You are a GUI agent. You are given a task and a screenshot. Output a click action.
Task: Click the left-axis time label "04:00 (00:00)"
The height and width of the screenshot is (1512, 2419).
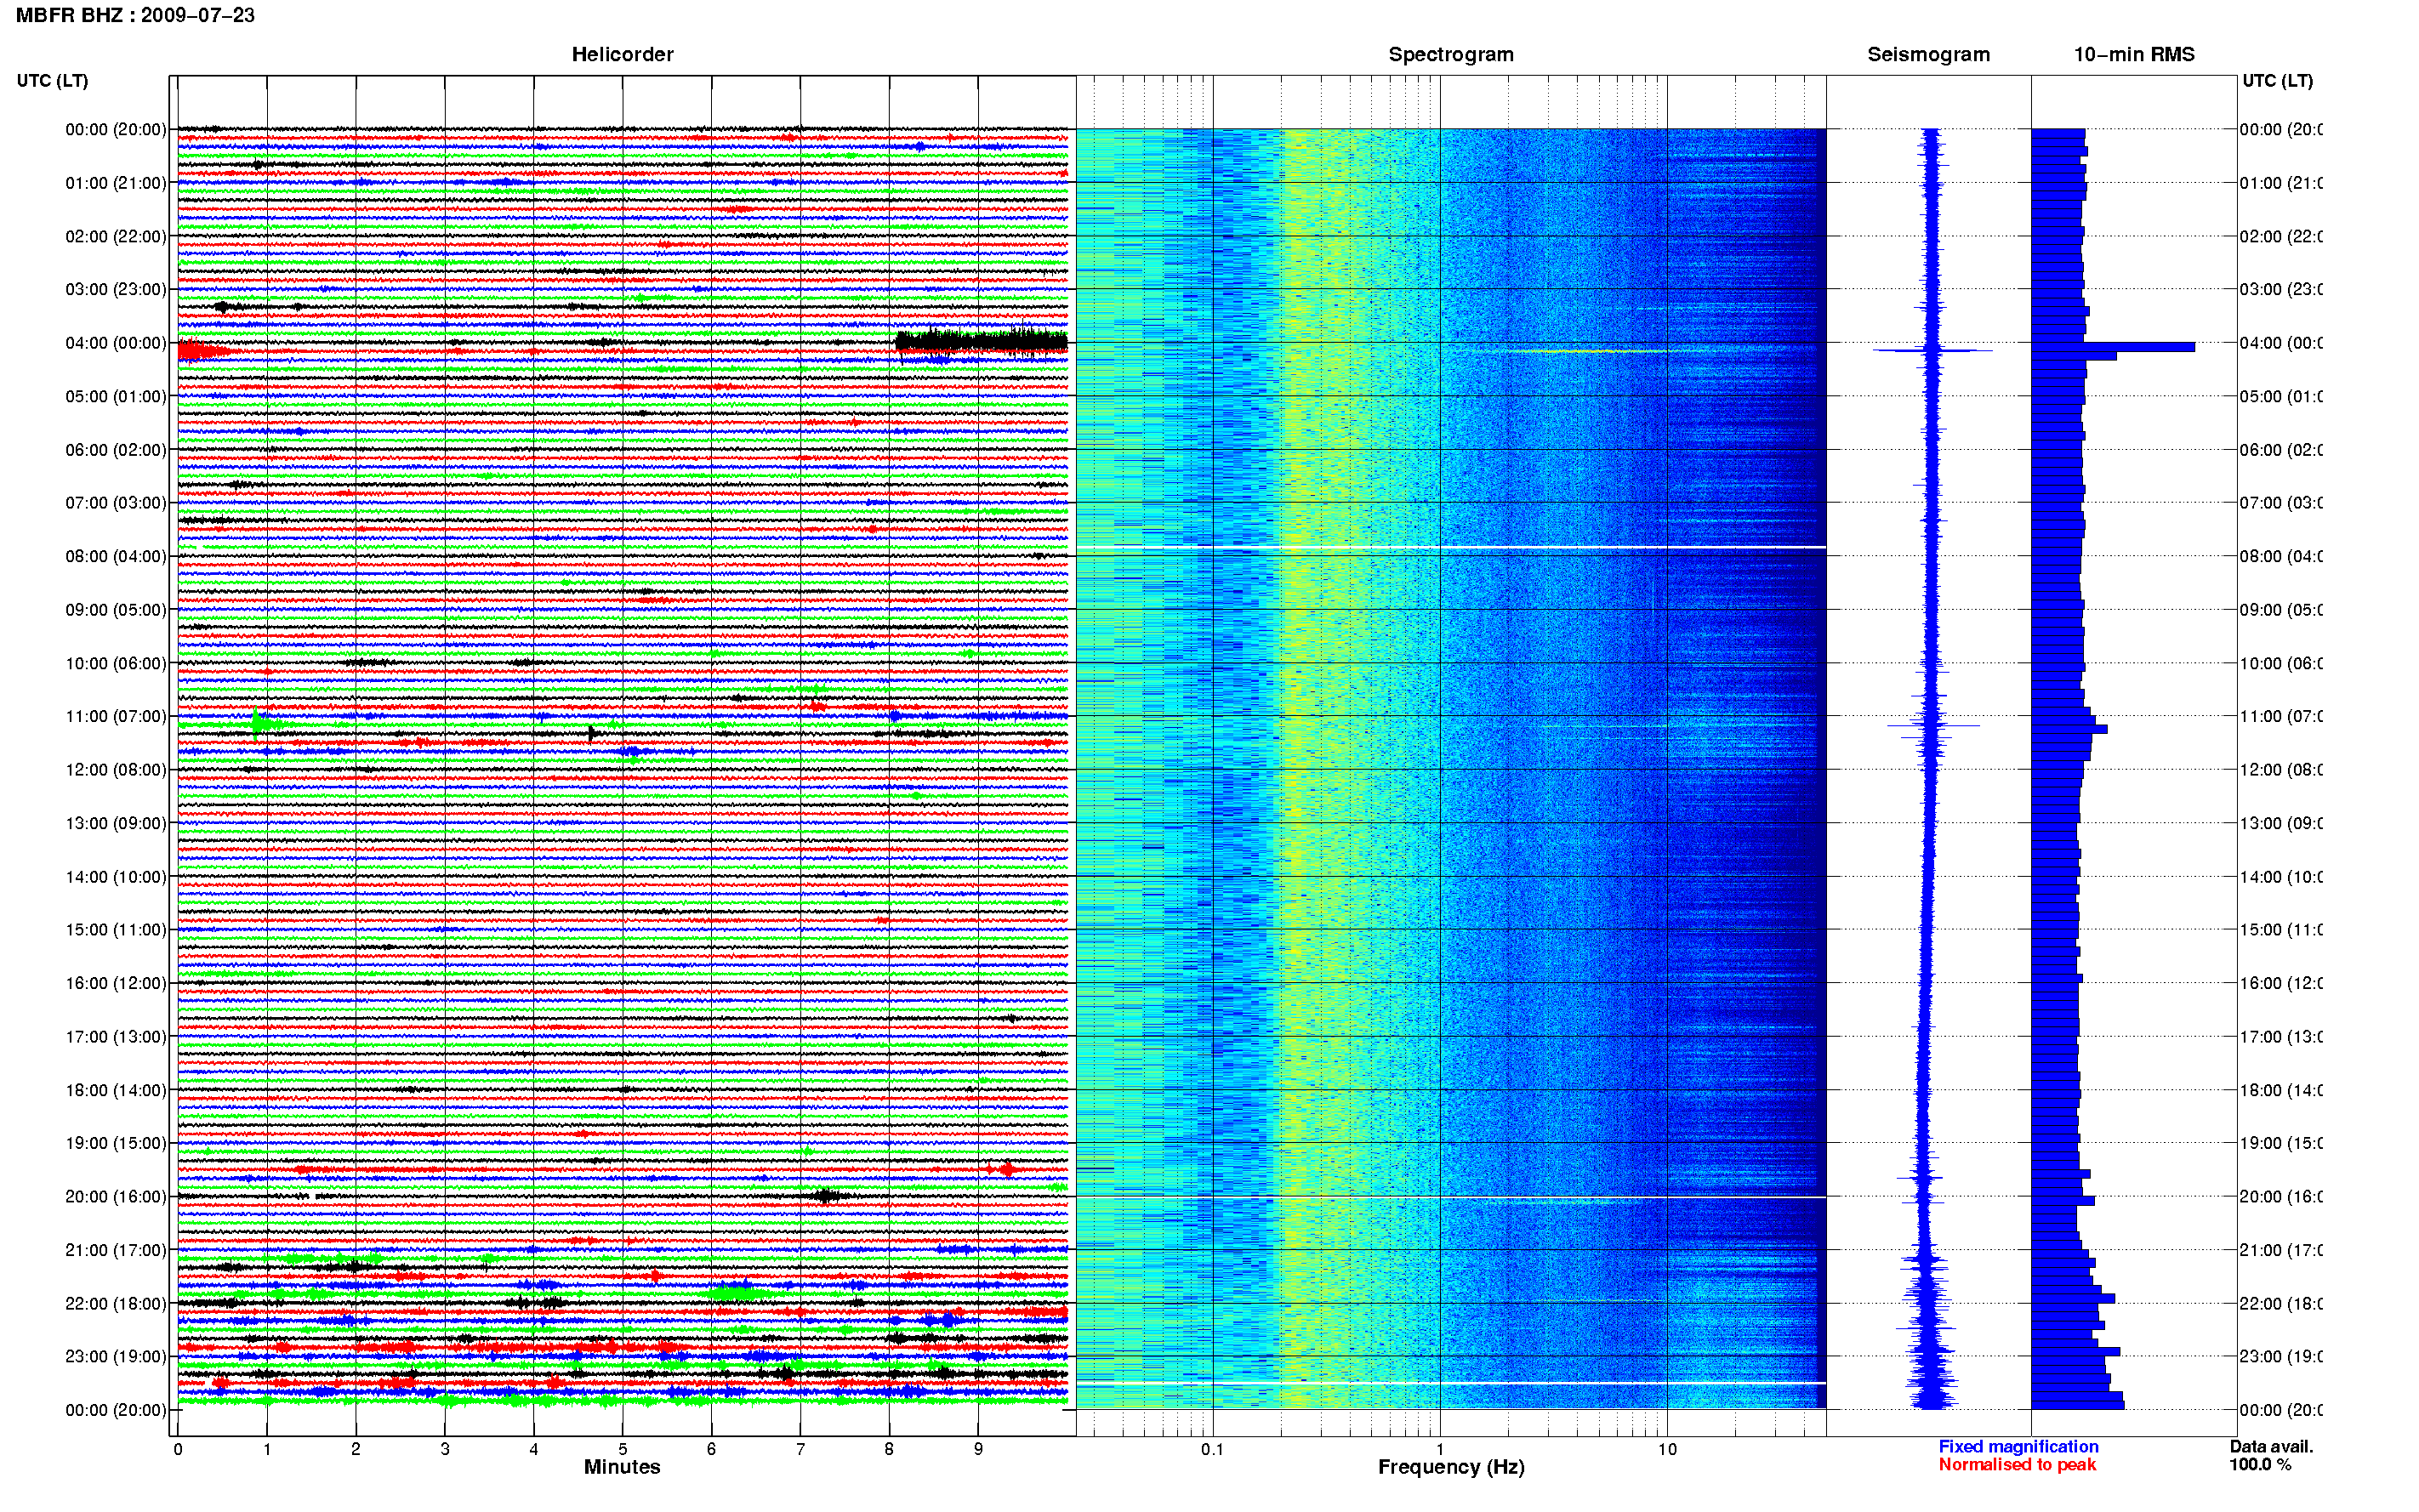click(x=116, y=343)
